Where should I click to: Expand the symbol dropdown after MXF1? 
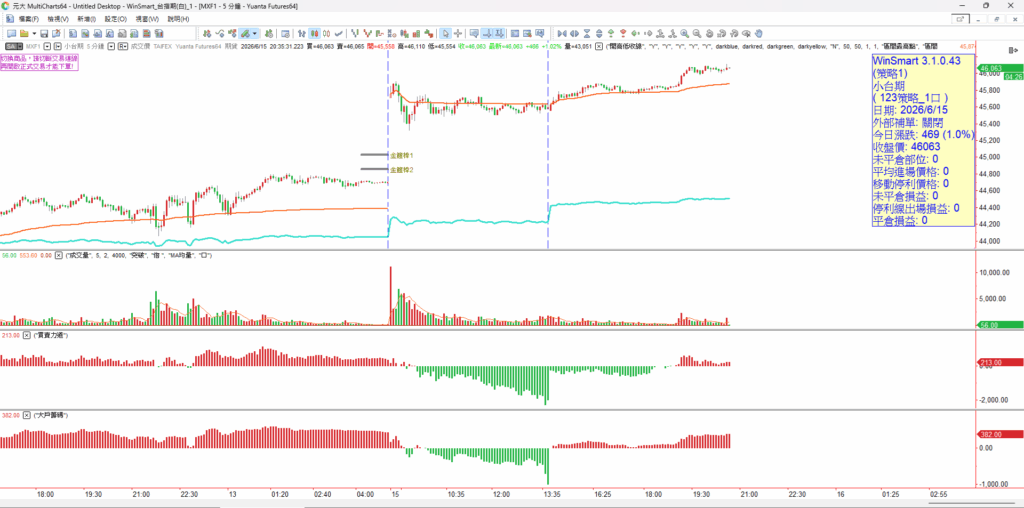click(48, 46)
